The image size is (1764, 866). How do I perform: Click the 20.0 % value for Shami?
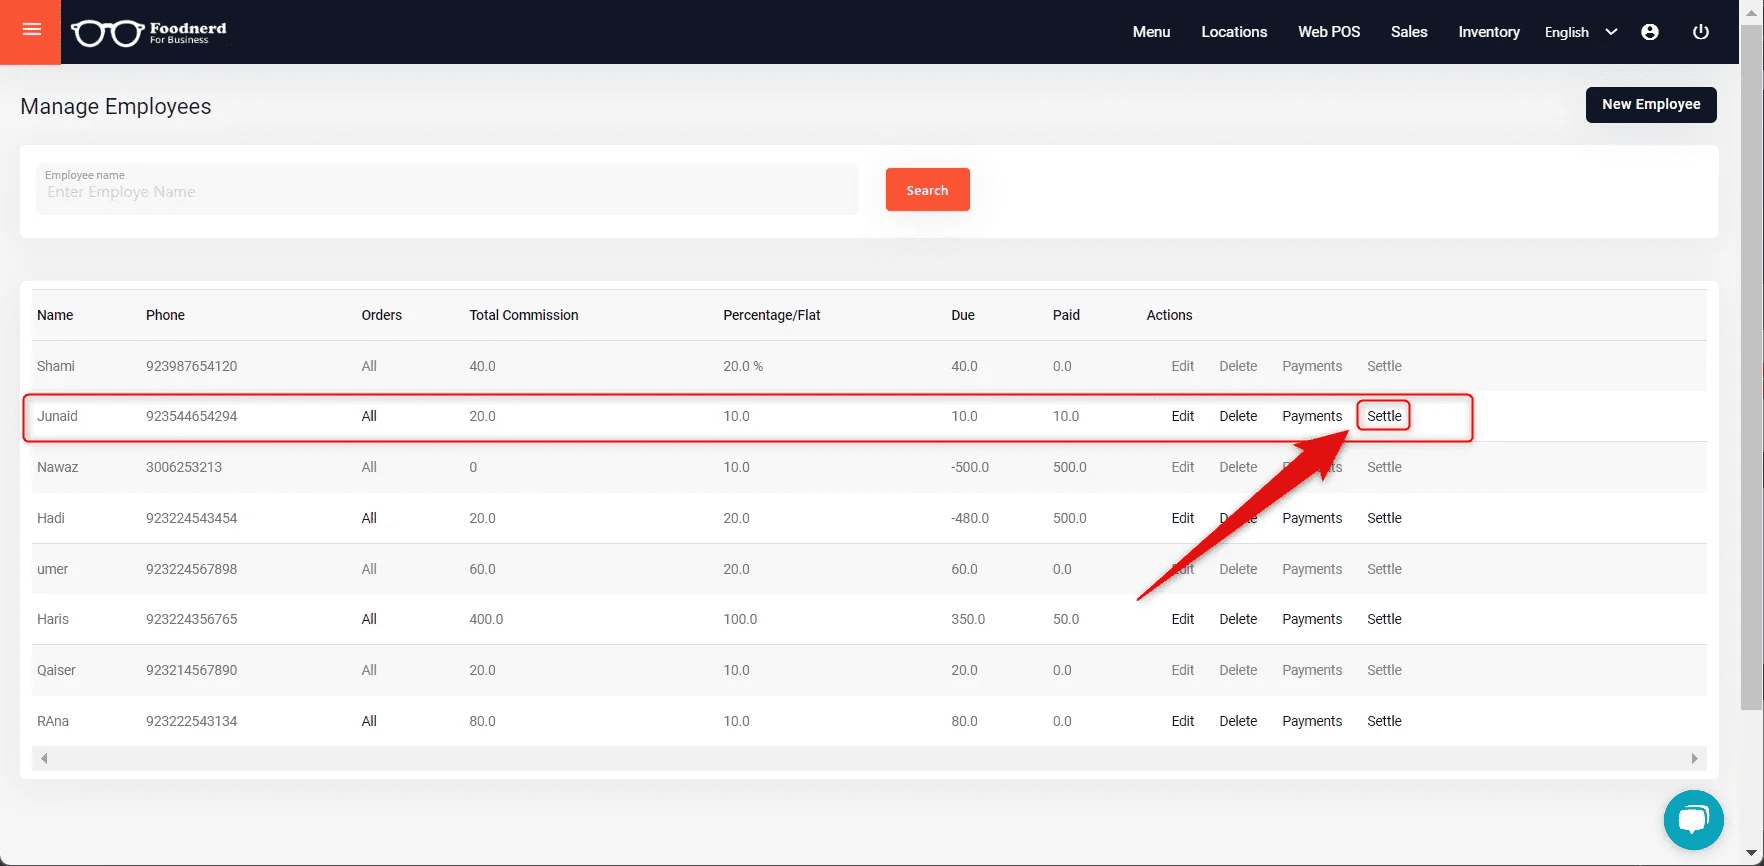743,366
